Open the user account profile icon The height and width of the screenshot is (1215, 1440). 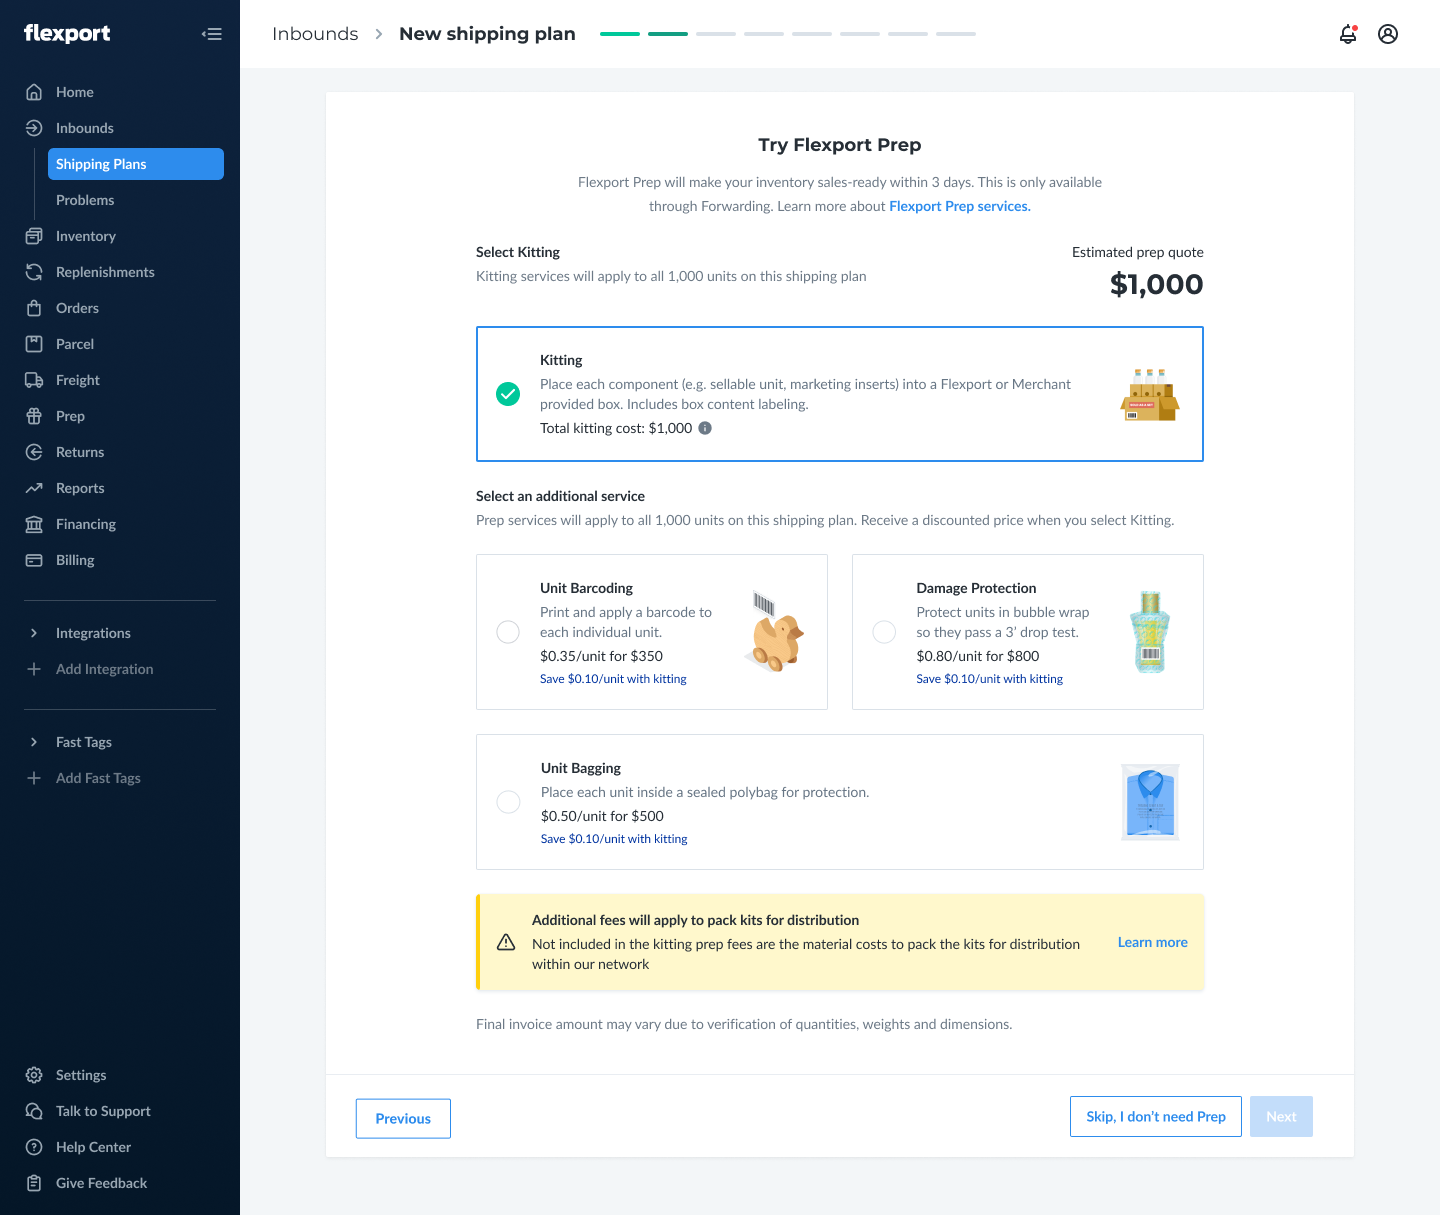(x=1388, y=34)
